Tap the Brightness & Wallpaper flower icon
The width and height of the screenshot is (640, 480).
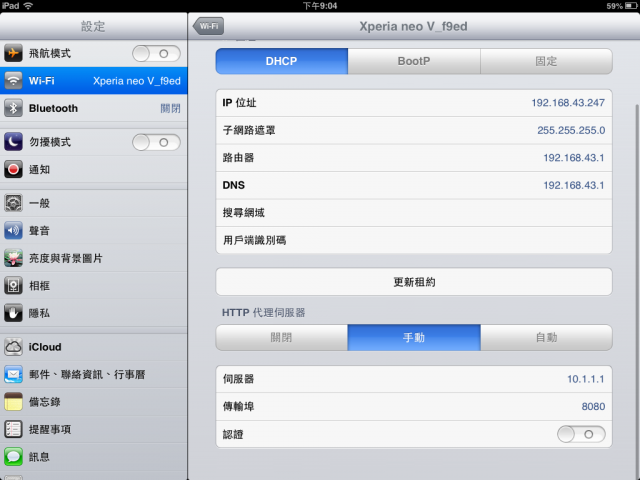pos(13,258)
